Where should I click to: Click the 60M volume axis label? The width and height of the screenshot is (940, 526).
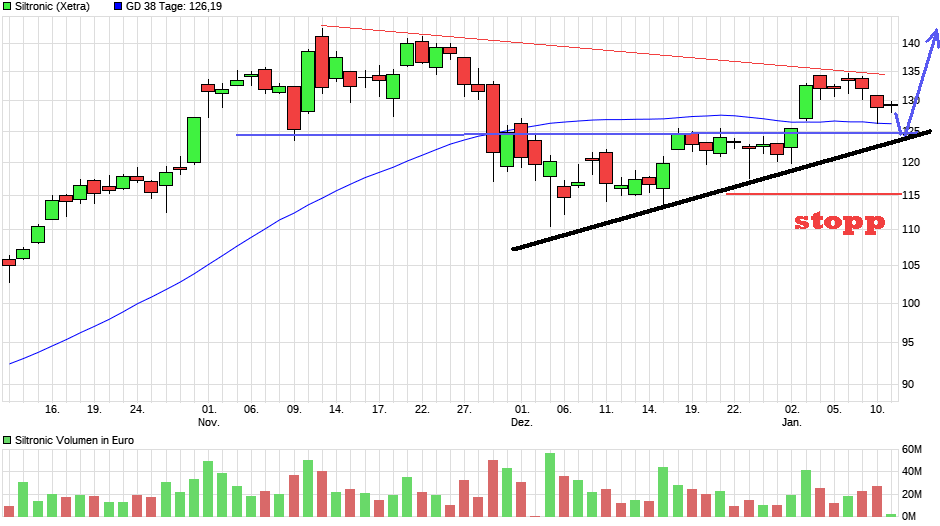(x=912, y=450)
